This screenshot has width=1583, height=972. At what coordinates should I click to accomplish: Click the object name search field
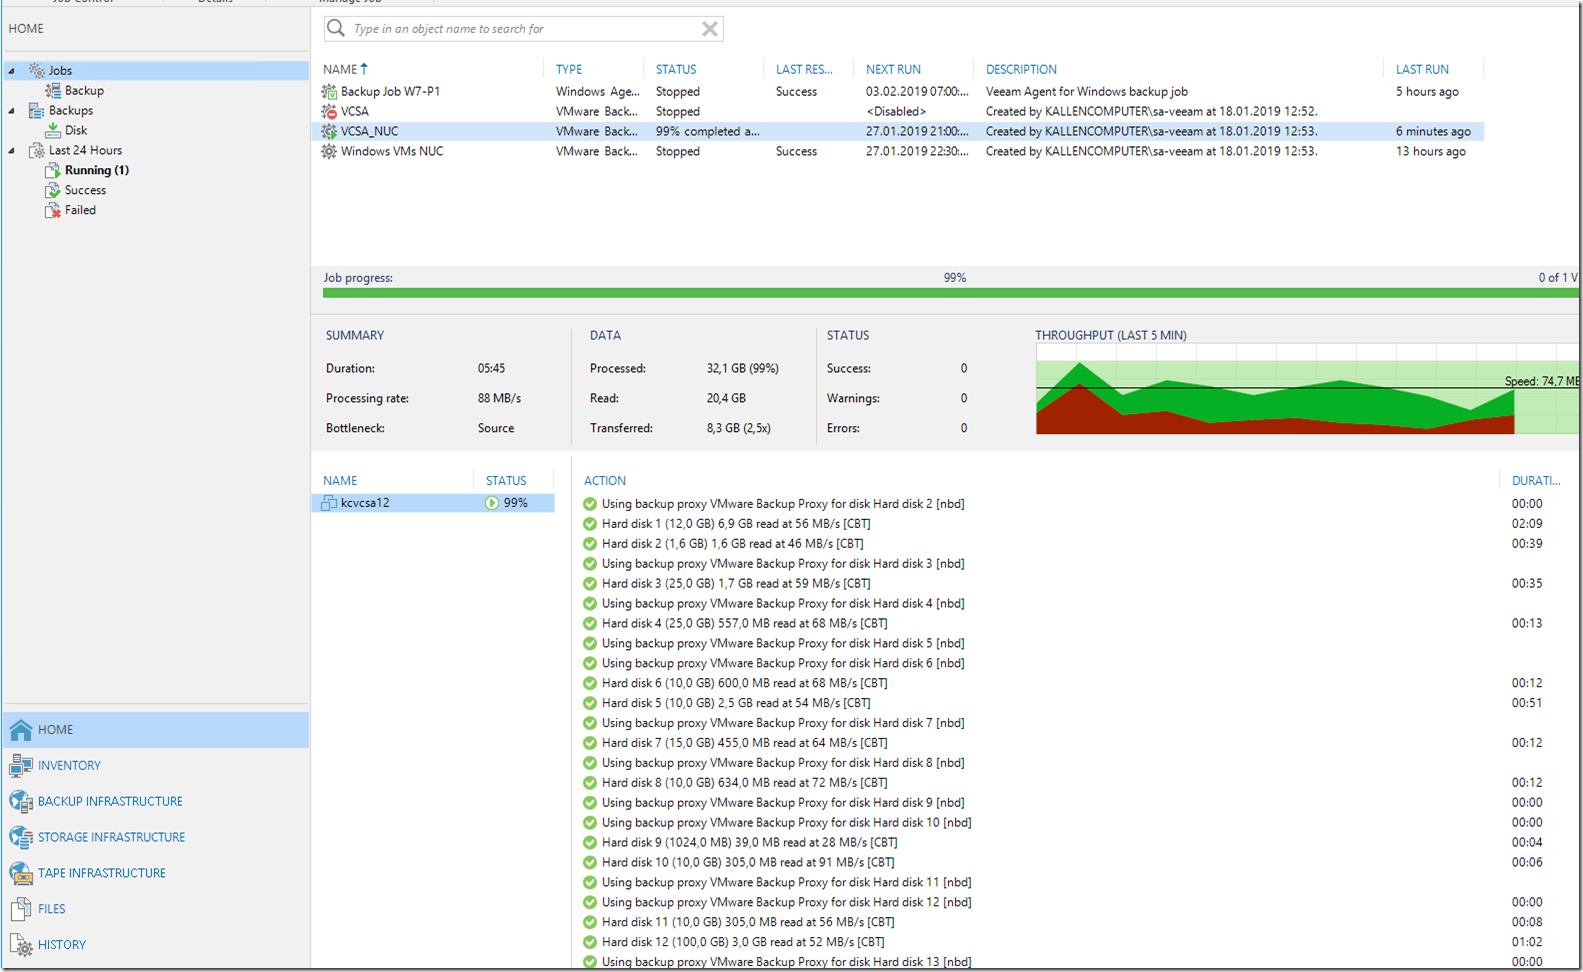point(524,29)
